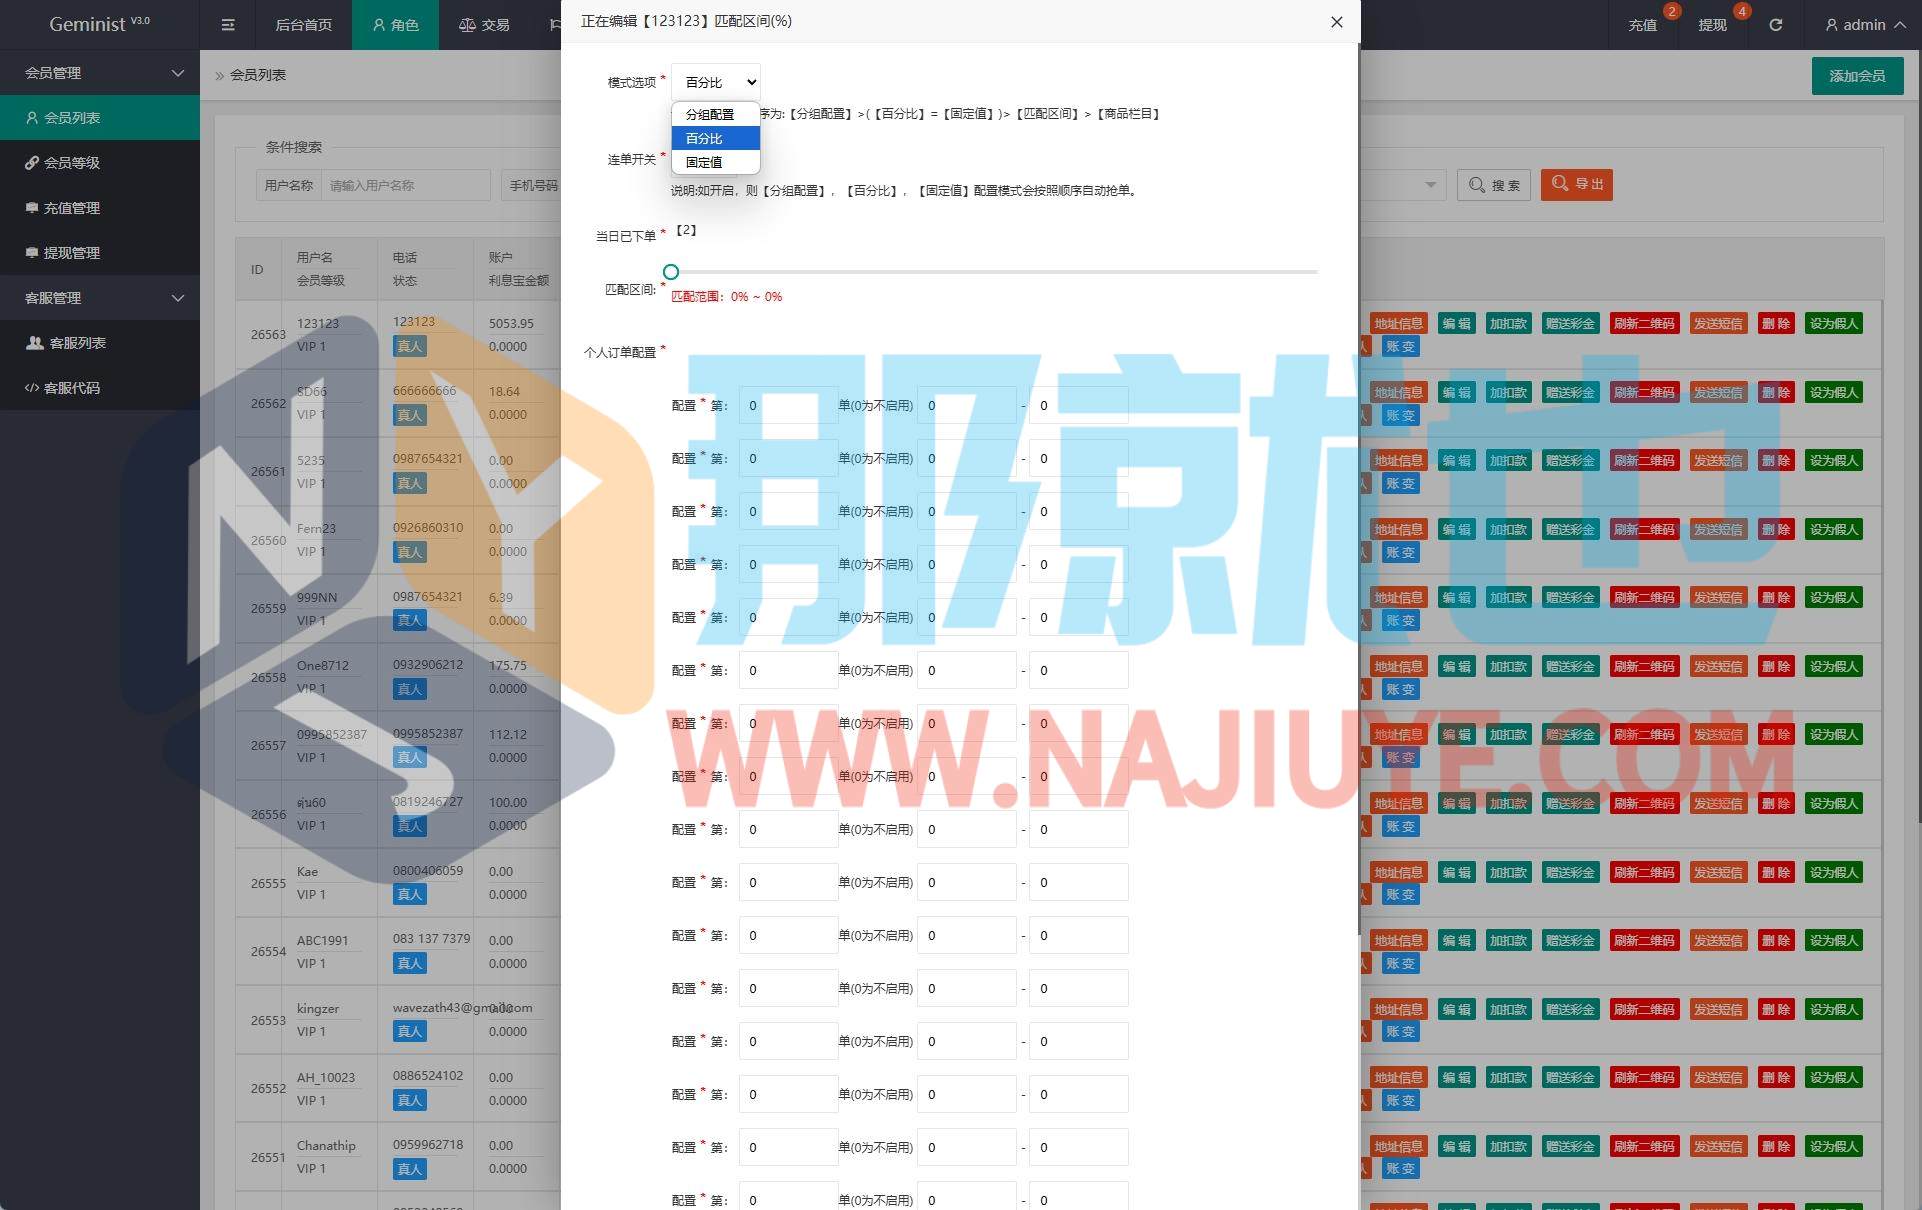Open 充值管理 in the sidebar
Image resolution: width=1922 pixels, height=1210 pixels.
pyautogui.click(x=71, y=208)
